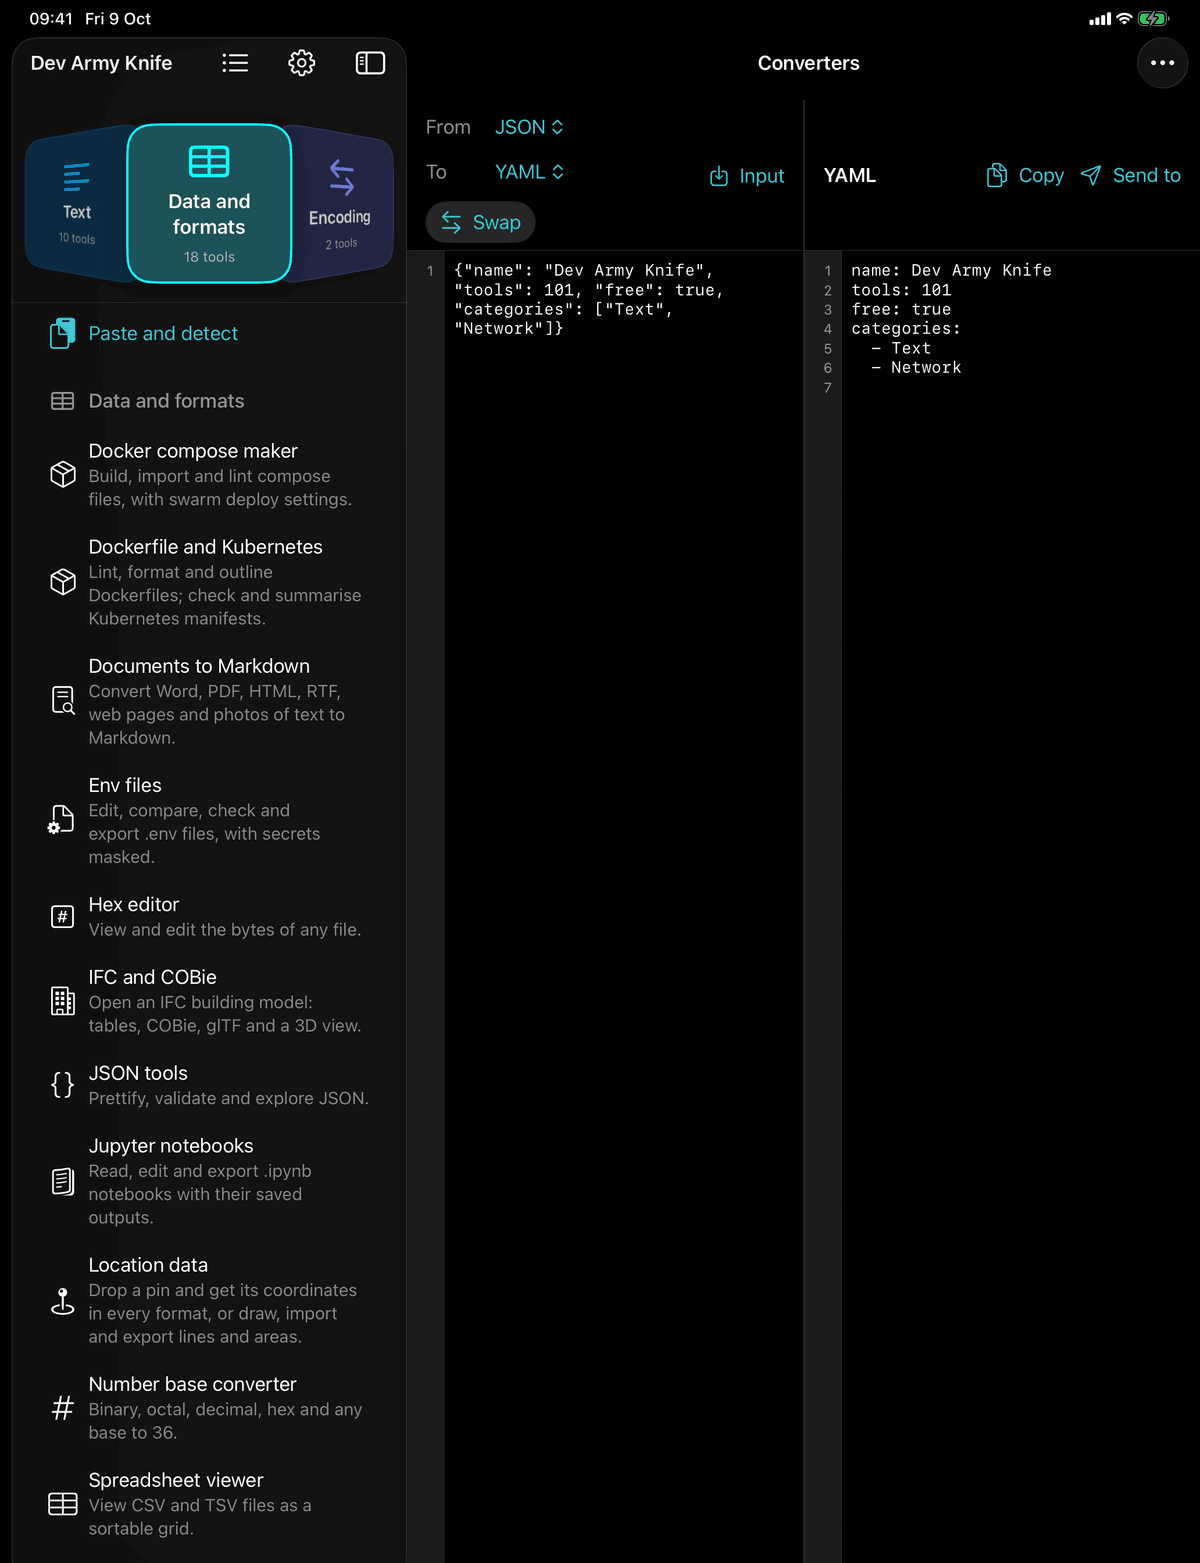Click the Env files icon

pos(62,820)
